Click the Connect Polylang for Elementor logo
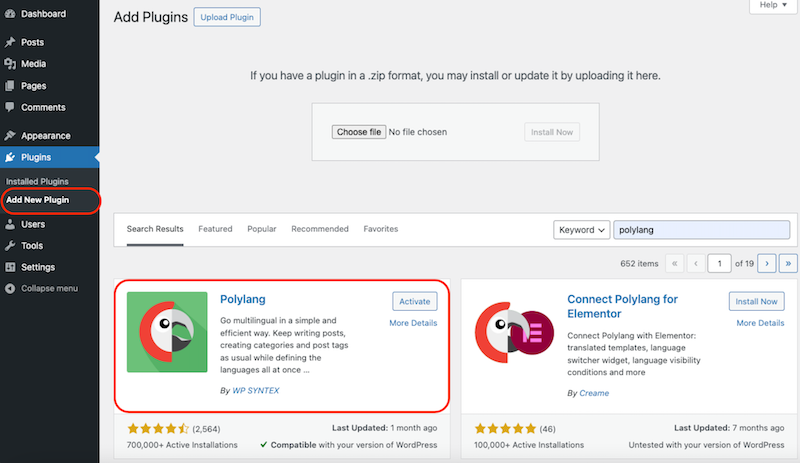This screenshot has height=463, width=800. tap(514, 332)
